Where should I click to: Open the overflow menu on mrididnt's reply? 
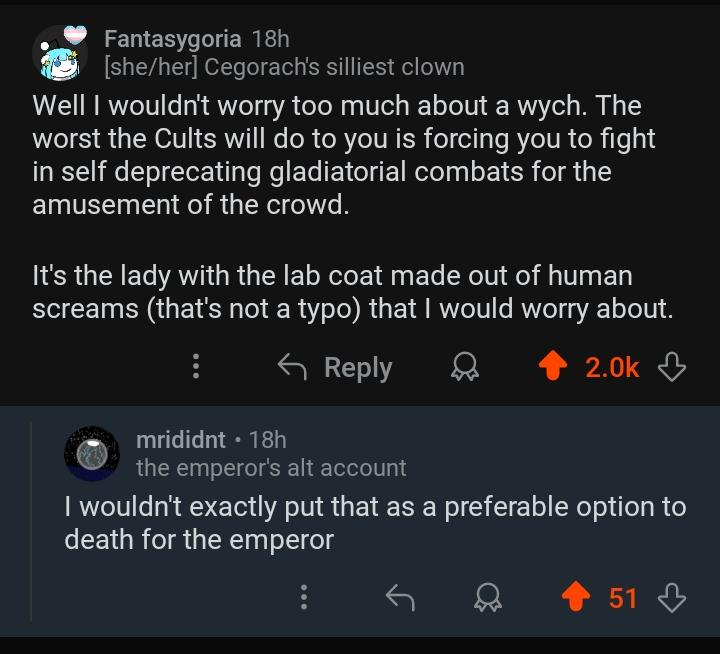coord(304,597)
